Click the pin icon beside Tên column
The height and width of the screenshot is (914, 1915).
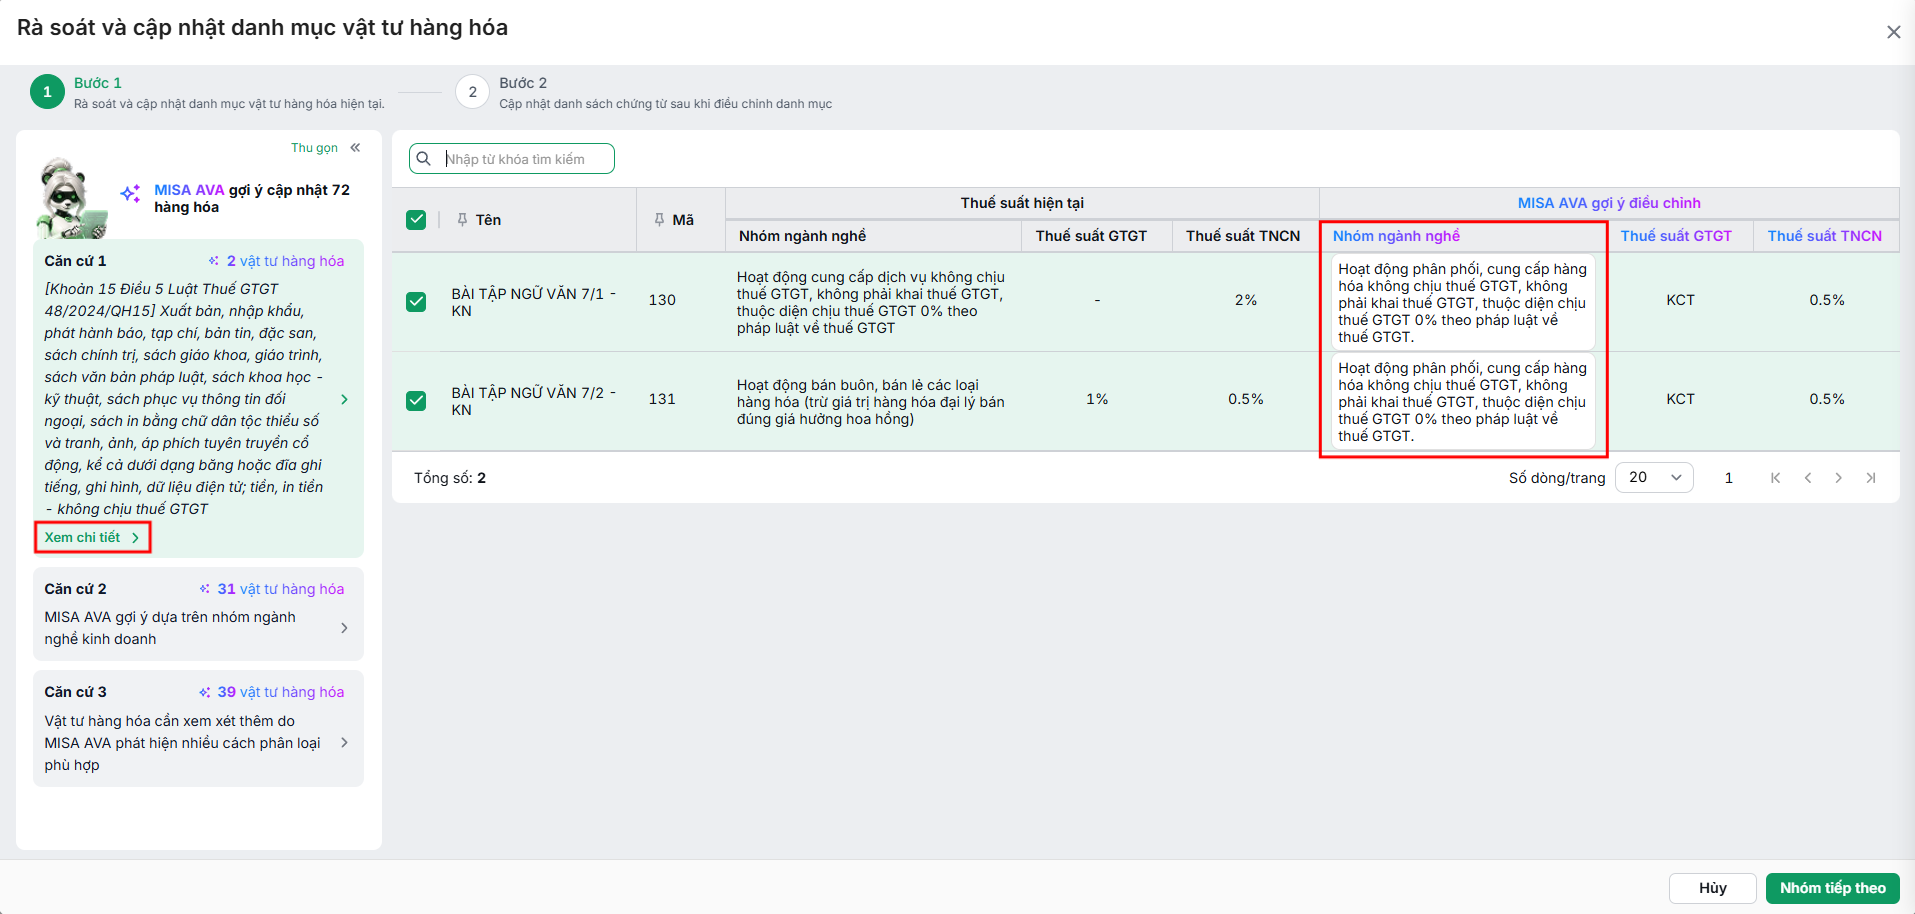(x=462, y=220)
